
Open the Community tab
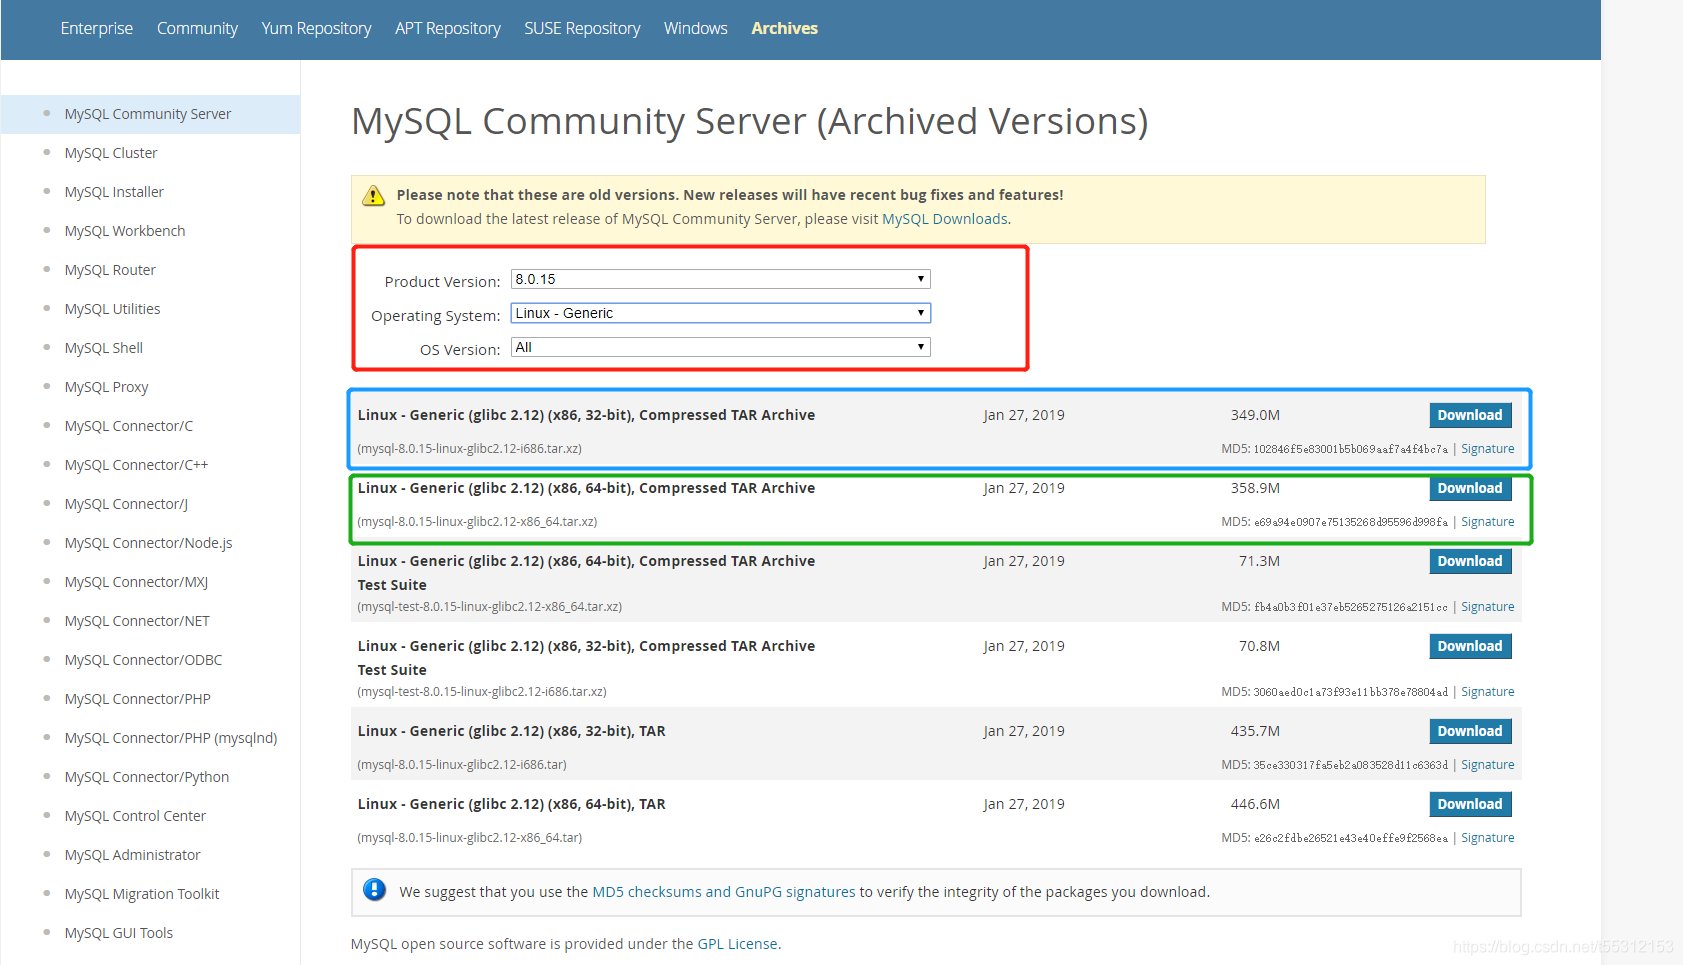[197, 28]
